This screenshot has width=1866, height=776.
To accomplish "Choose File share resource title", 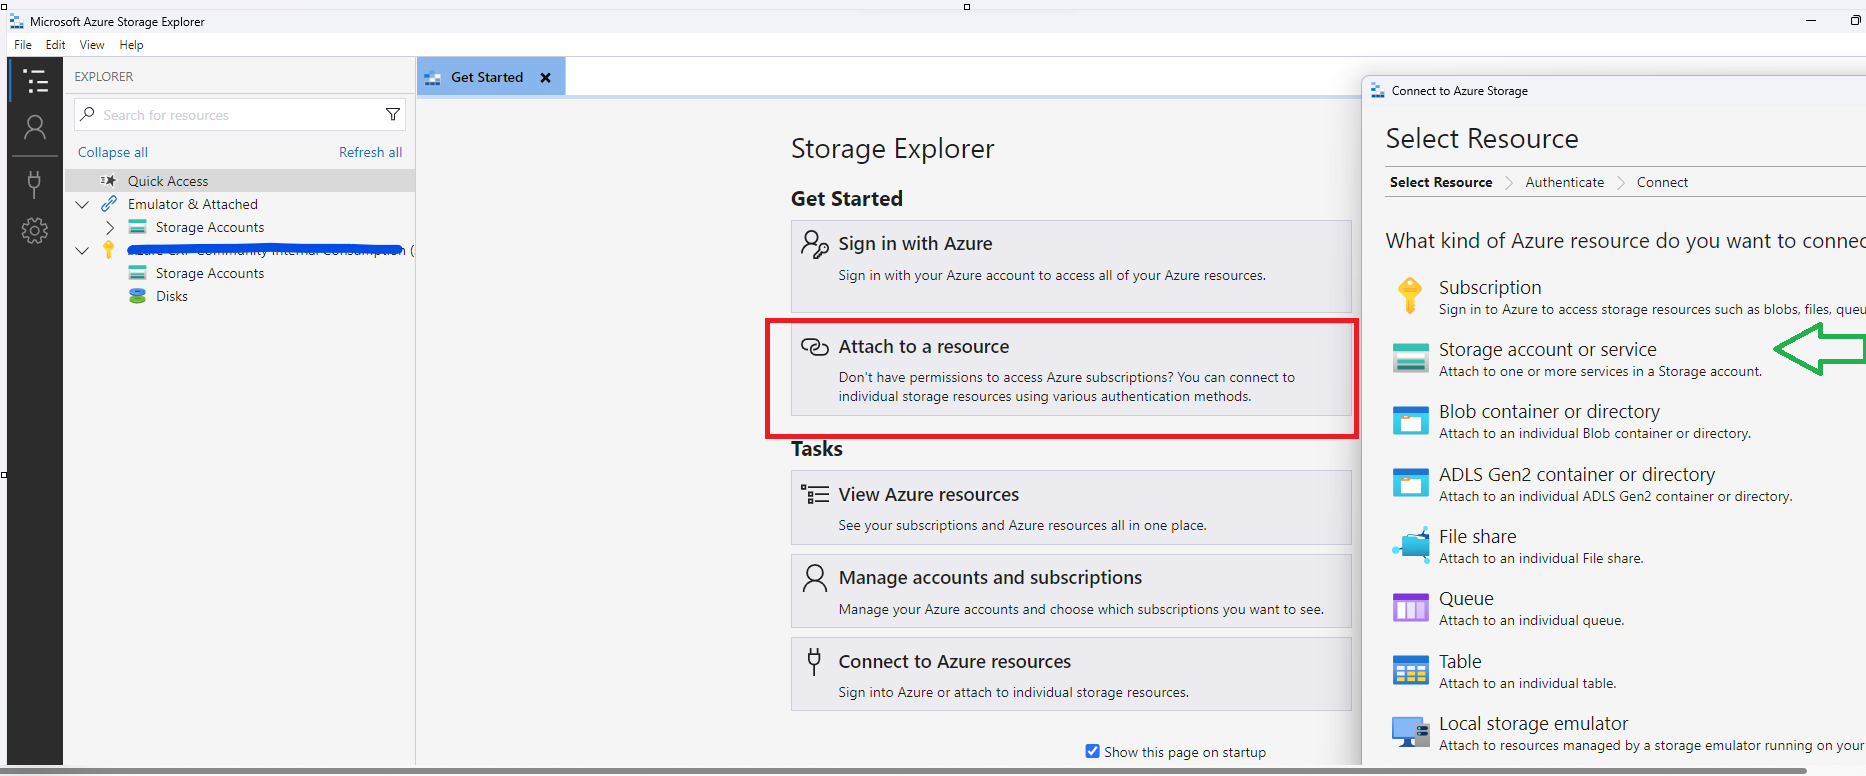I will (1478, 536).
